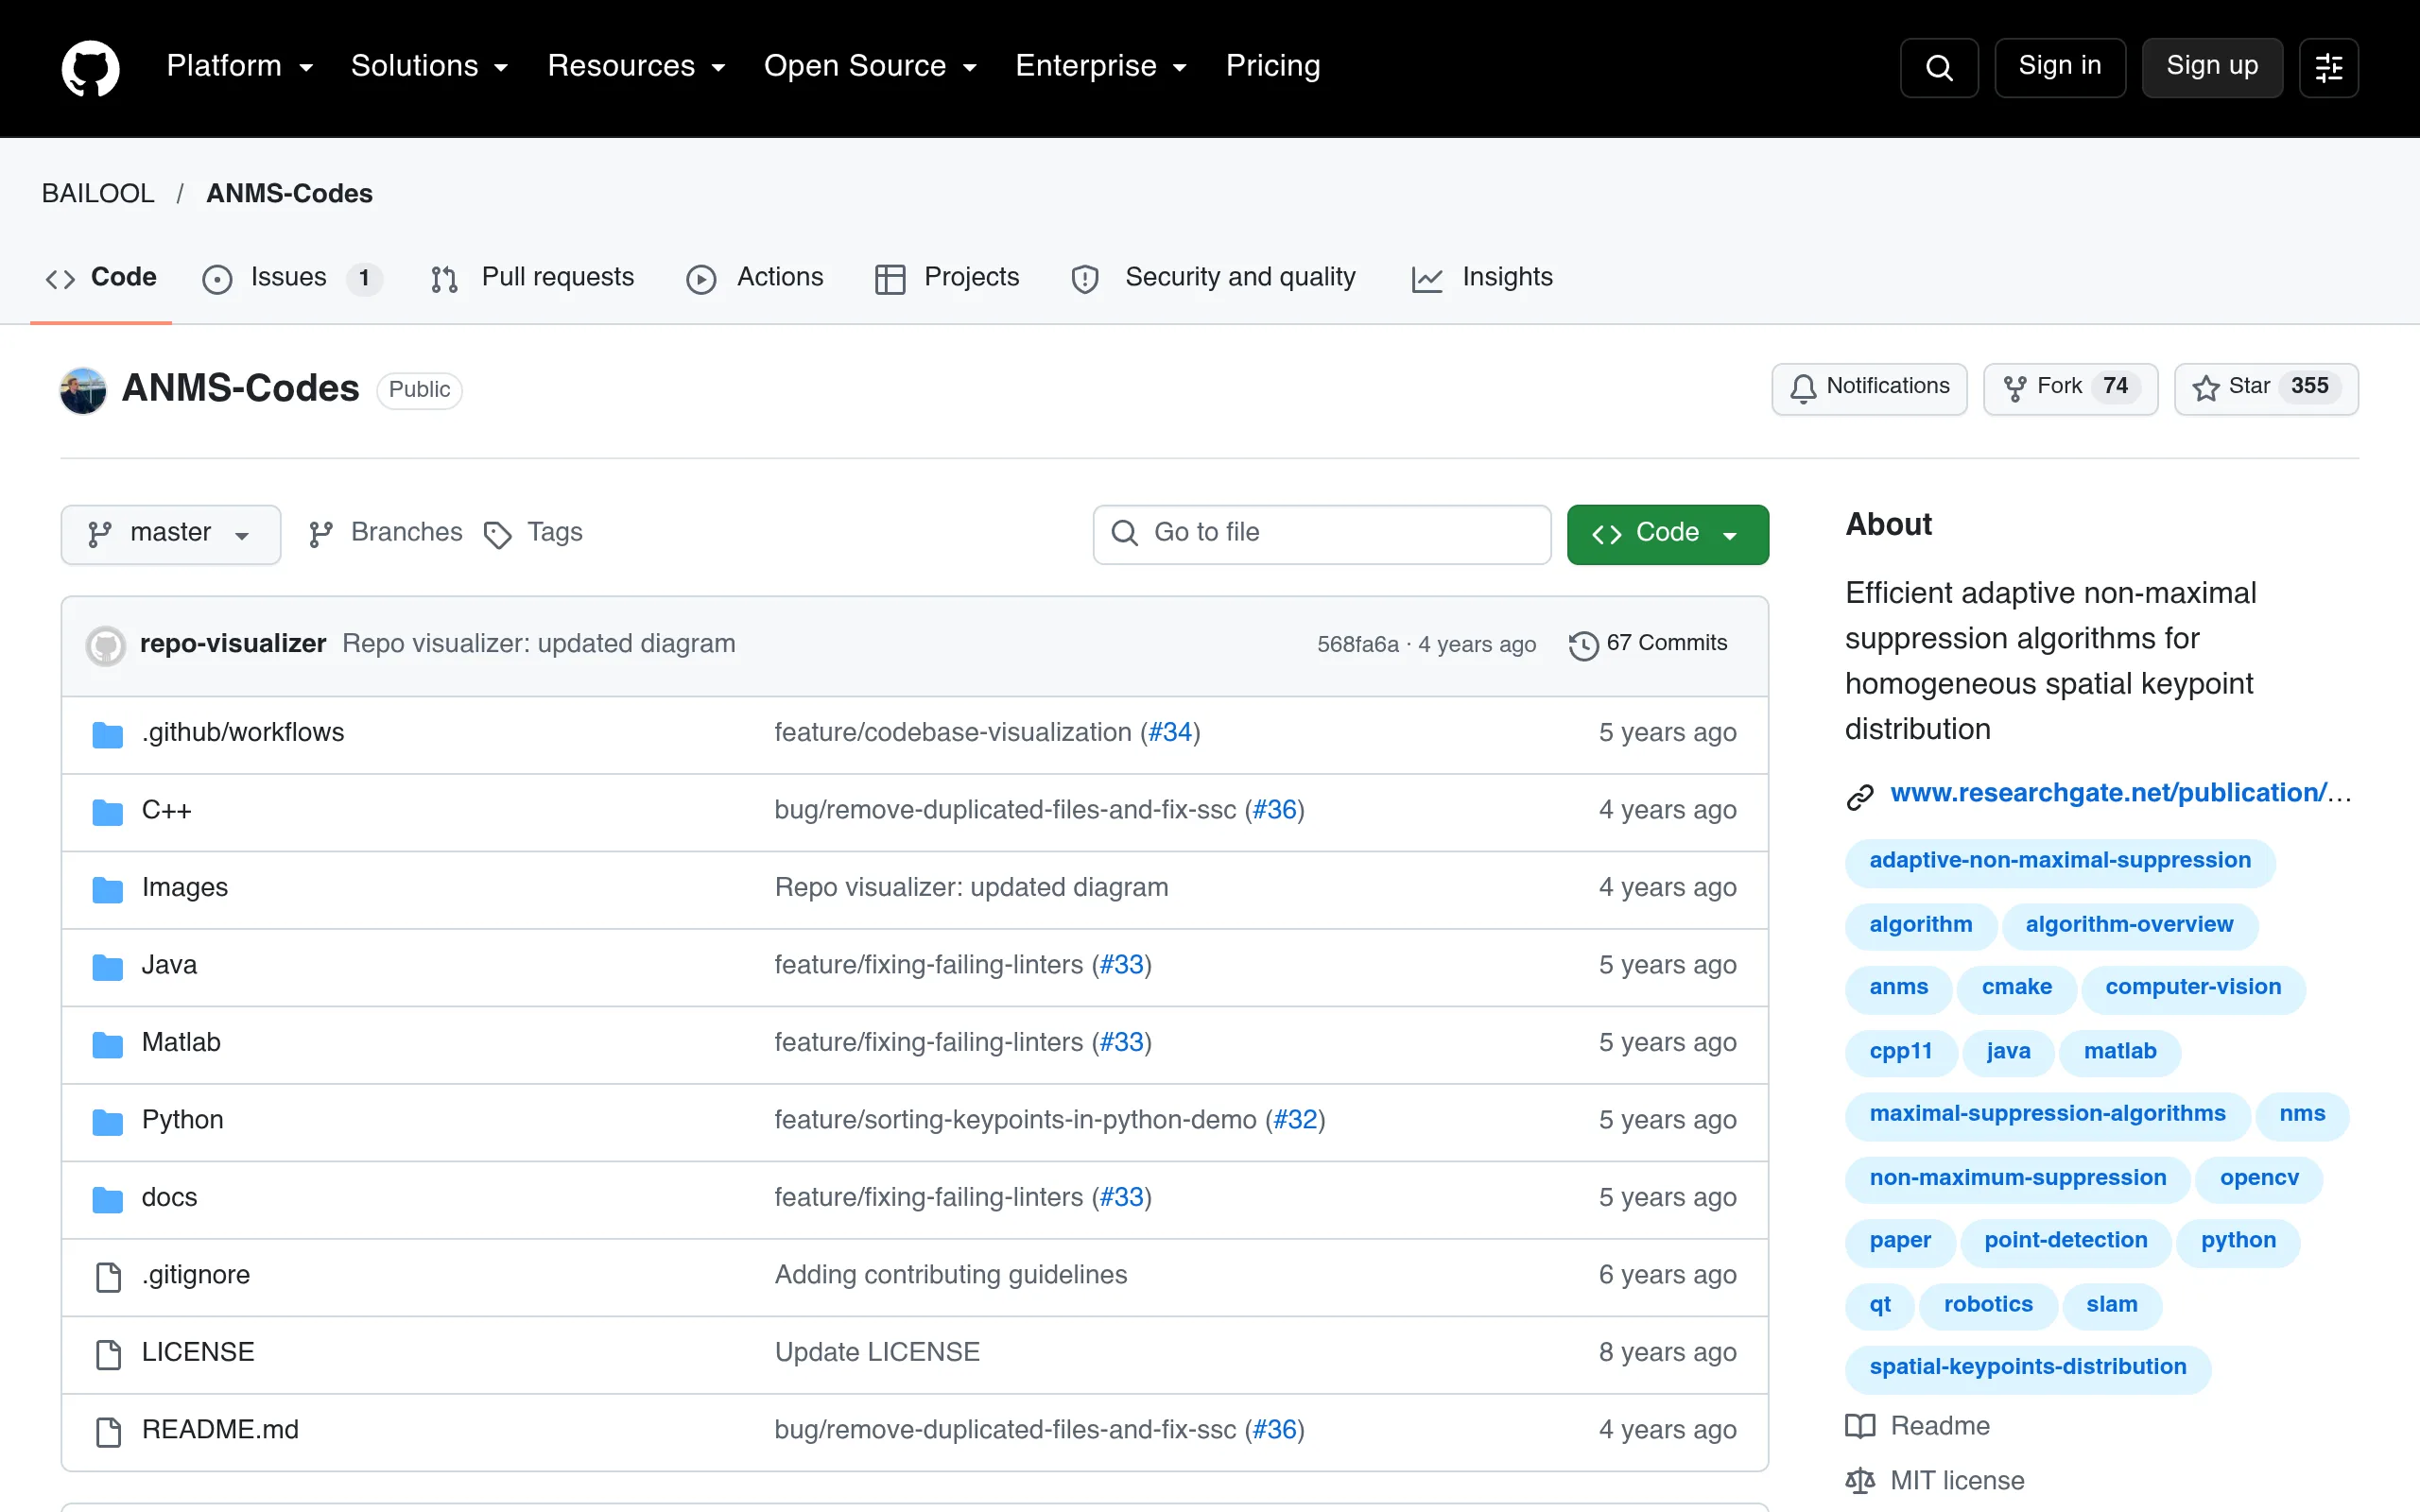Click the Sign up button

pyautogui.click(x=2212, y=68)
